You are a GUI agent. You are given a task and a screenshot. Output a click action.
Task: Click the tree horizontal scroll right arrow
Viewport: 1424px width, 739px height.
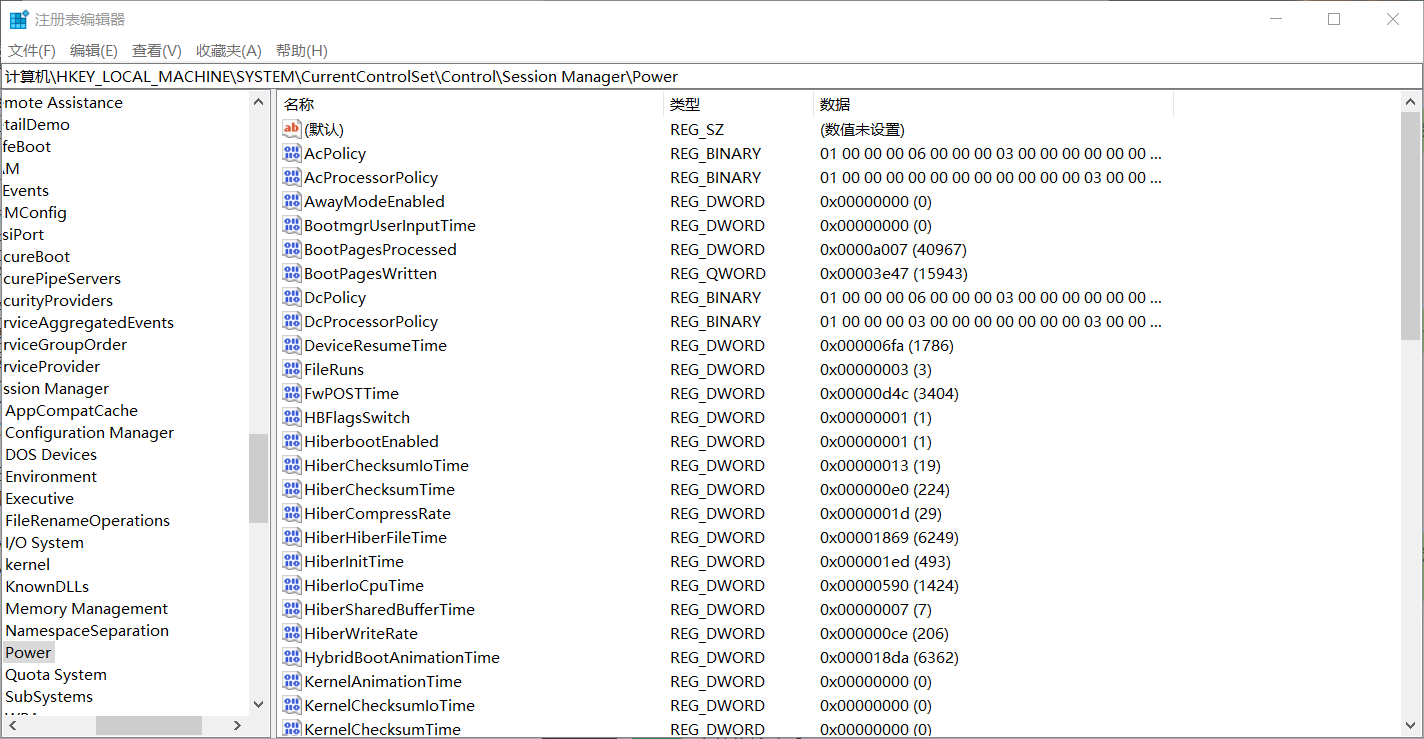238,725
